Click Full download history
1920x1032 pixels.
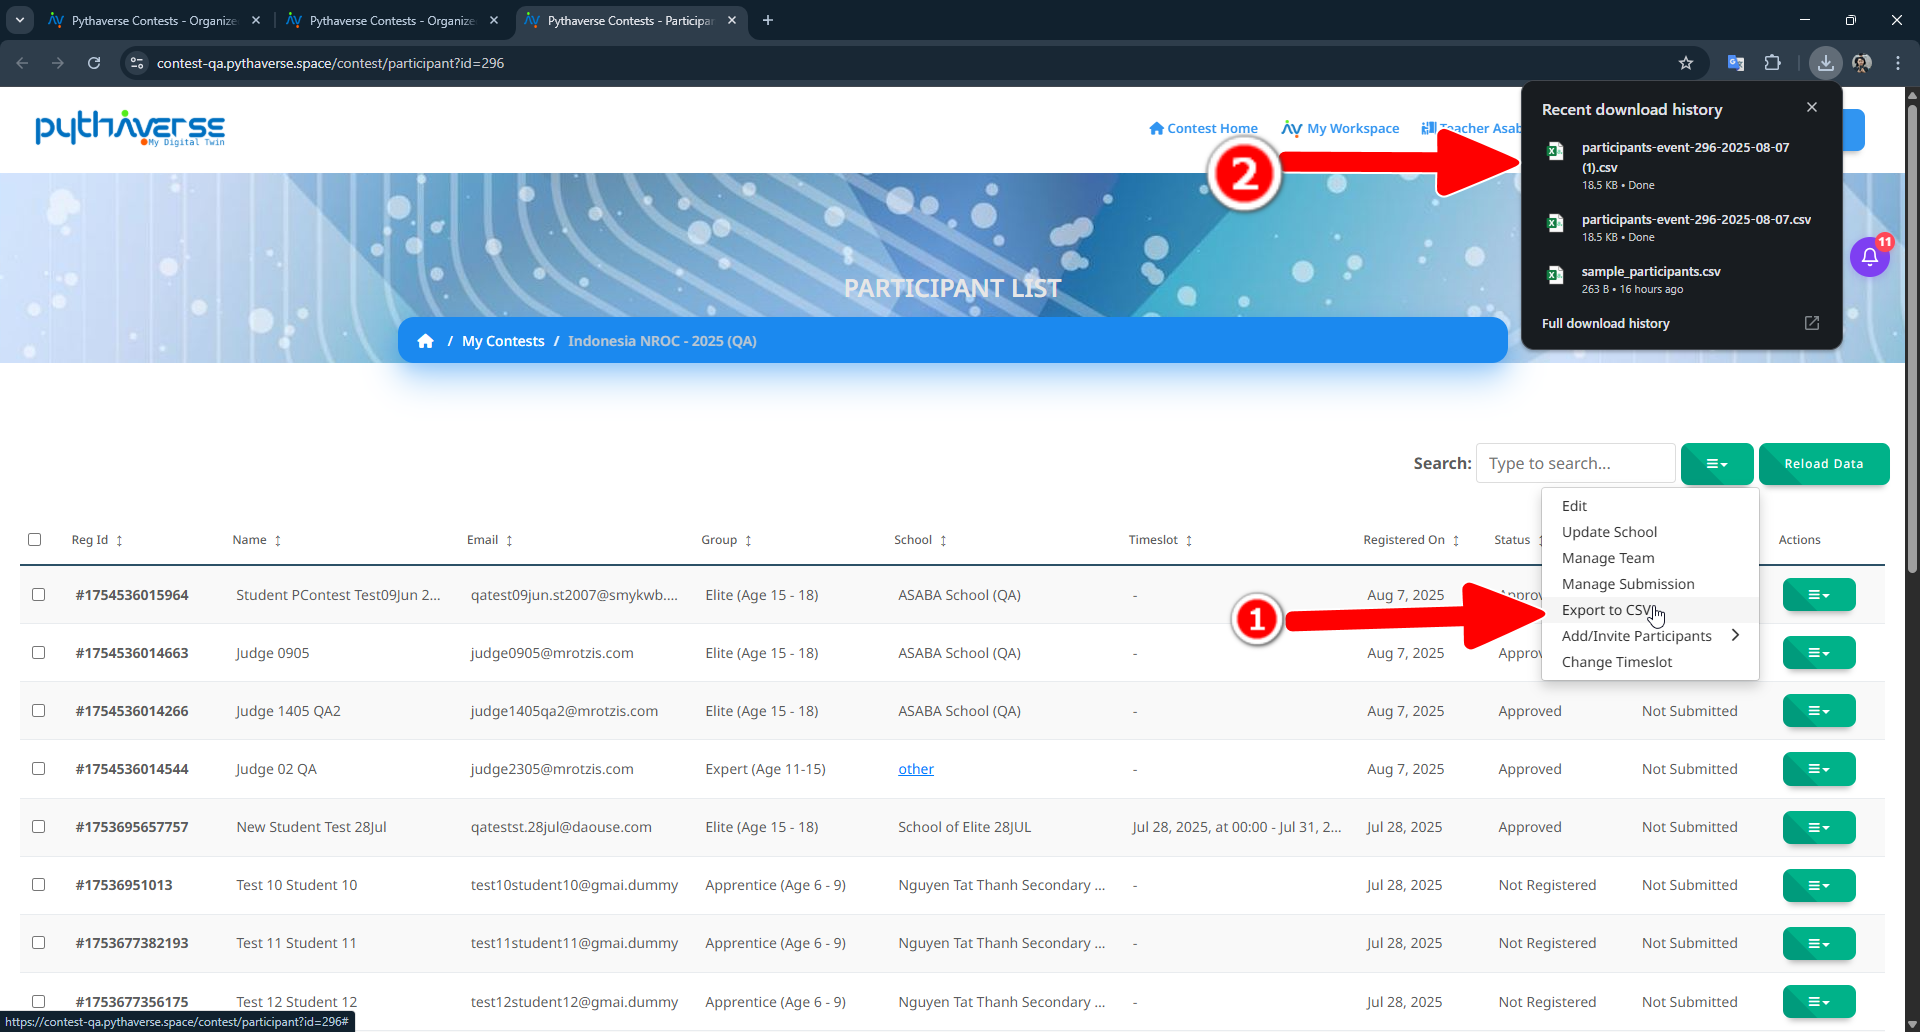point(1605,323)
